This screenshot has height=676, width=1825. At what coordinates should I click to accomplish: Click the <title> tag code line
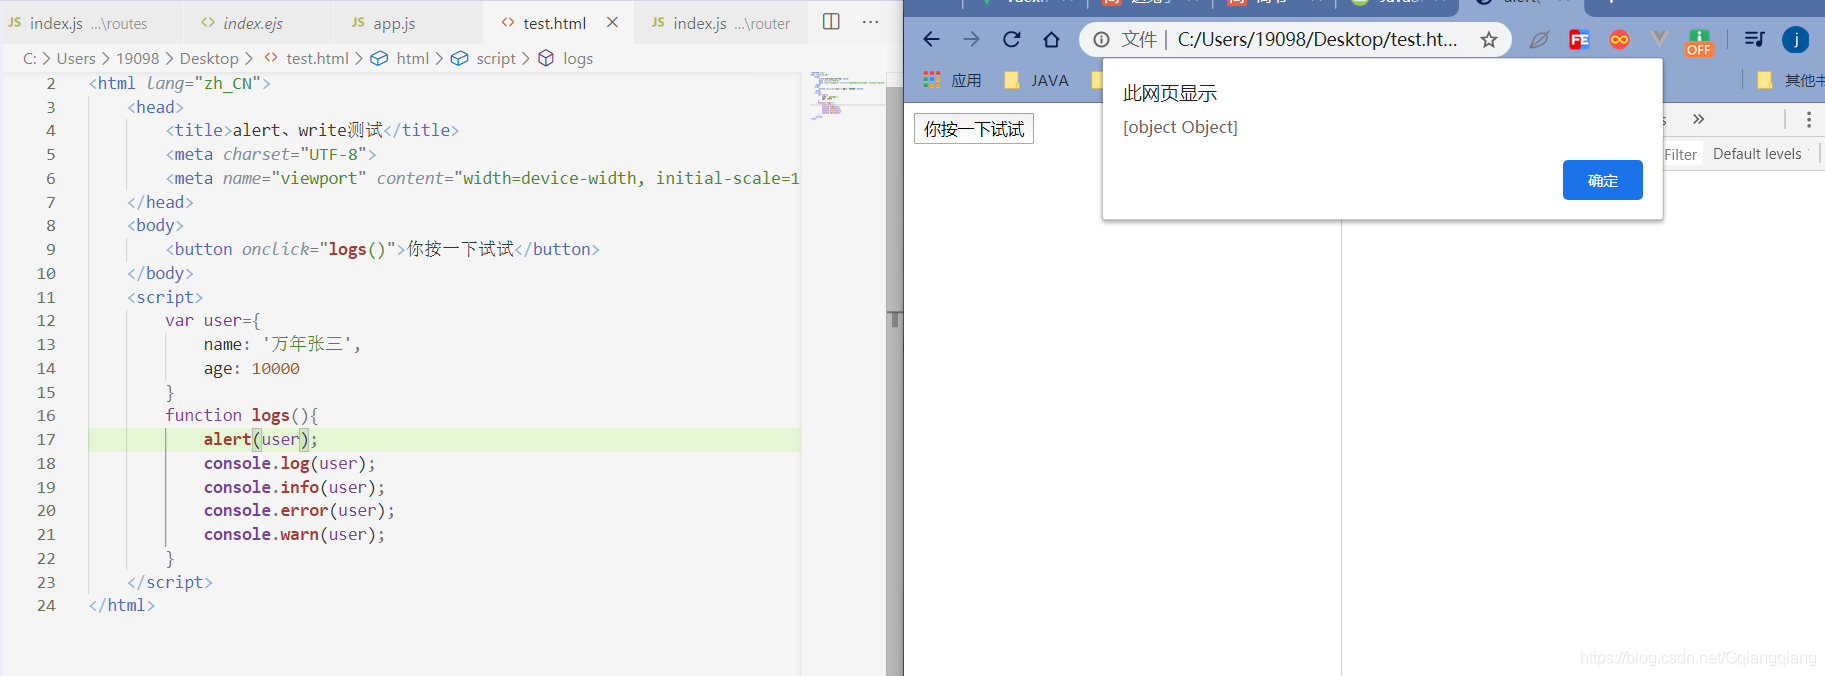(312, 130)
